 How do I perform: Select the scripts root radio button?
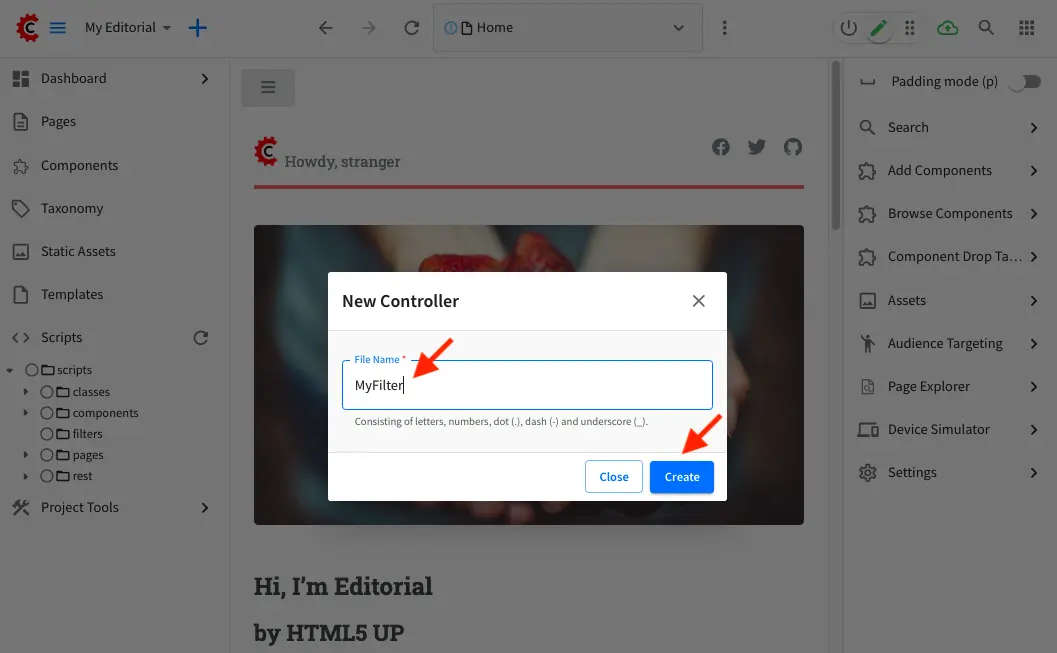click(32, 370)
